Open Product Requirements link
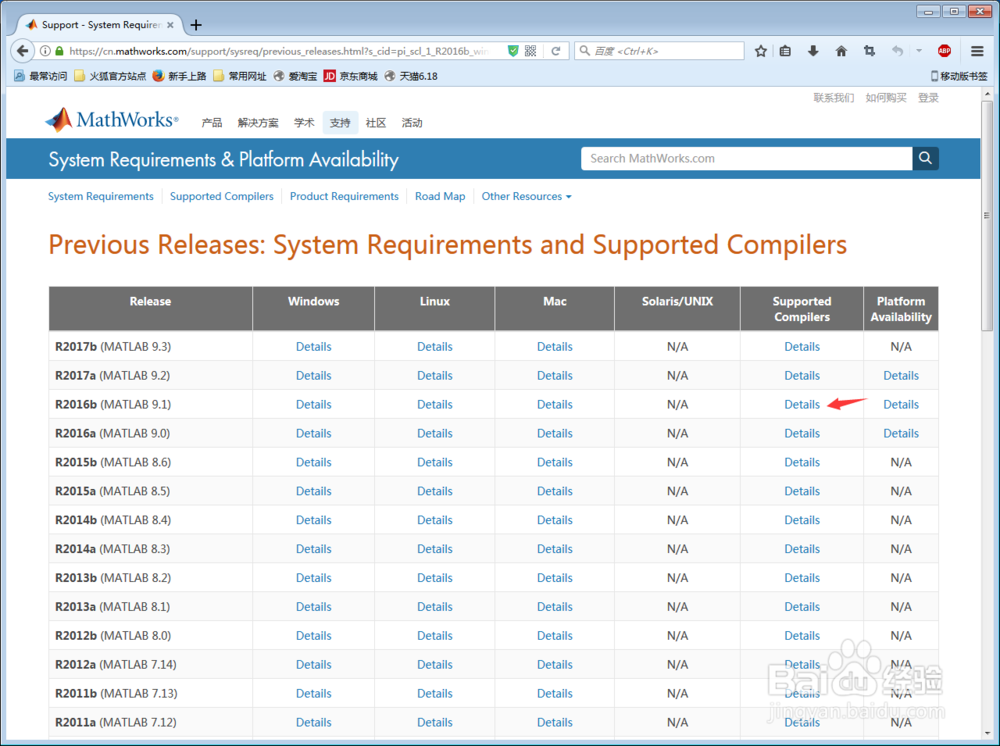Image resolution: width=1000 pixels, height=746 pixels. [344, 196]
